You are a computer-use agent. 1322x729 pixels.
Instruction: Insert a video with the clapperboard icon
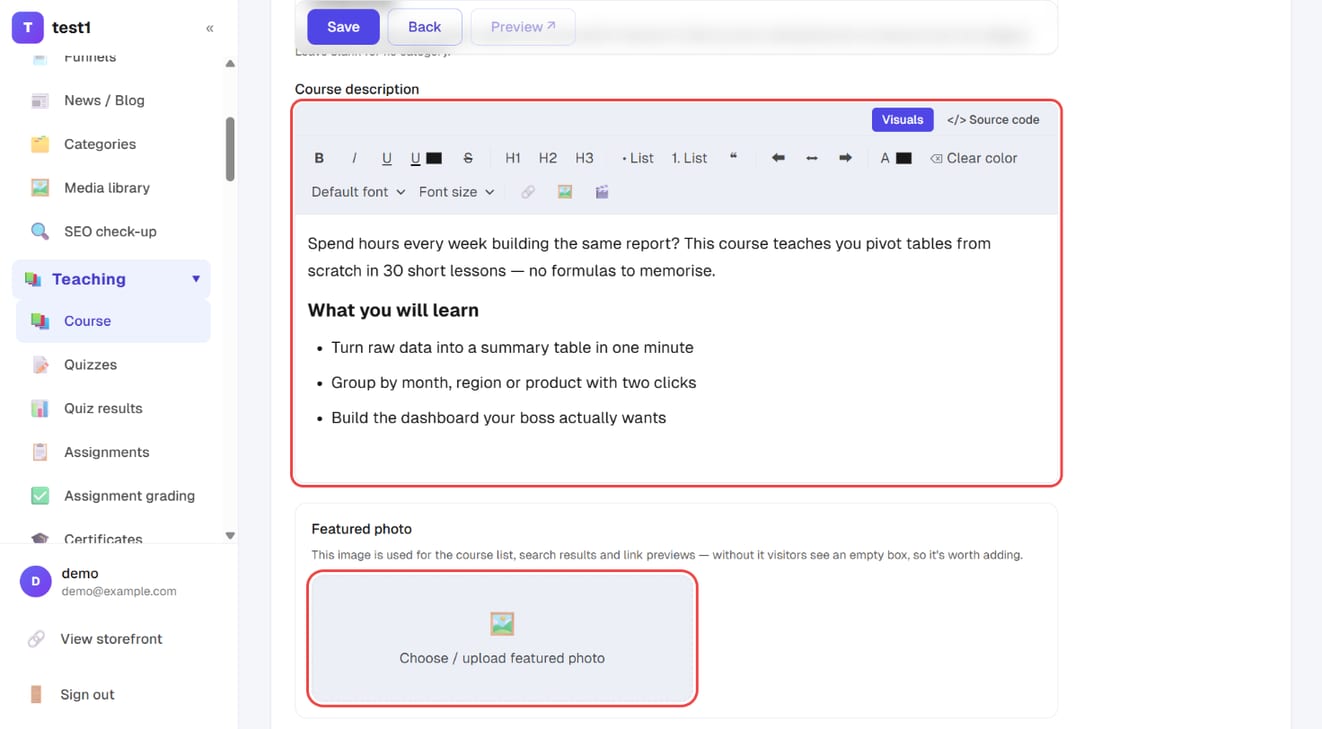[x=602, y=192]
